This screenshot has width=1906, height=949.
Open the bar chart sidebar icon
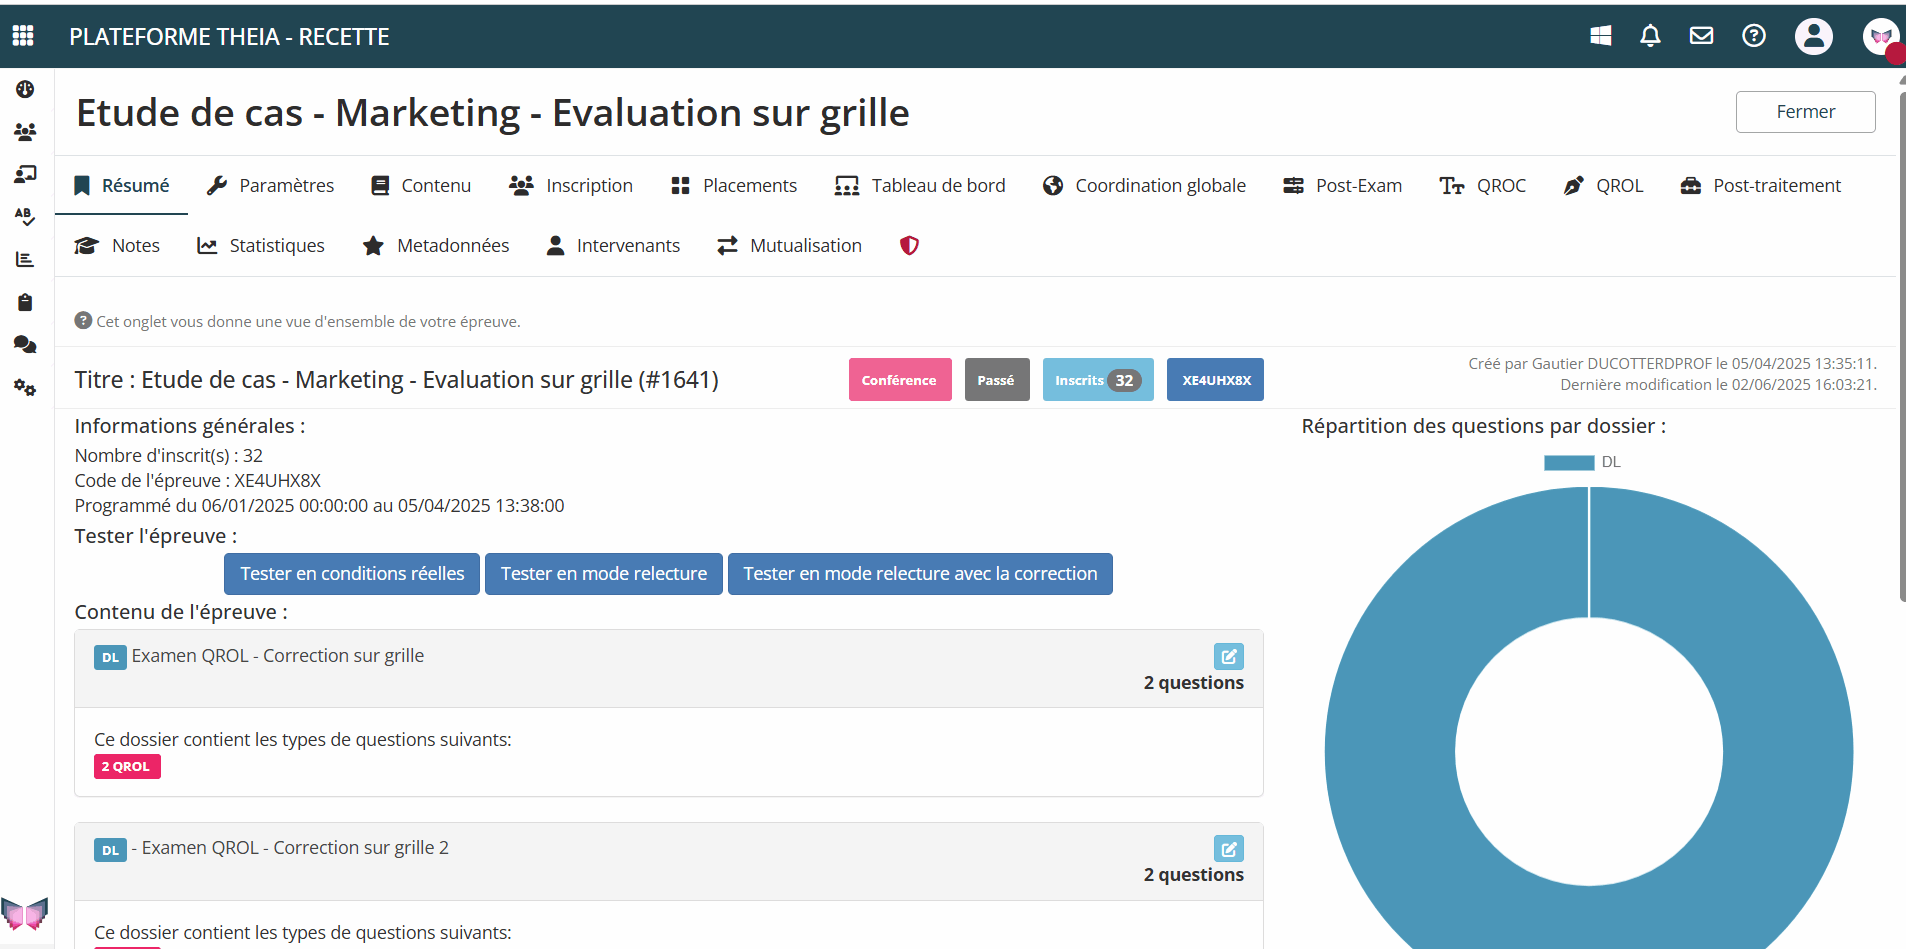[25, 259]
